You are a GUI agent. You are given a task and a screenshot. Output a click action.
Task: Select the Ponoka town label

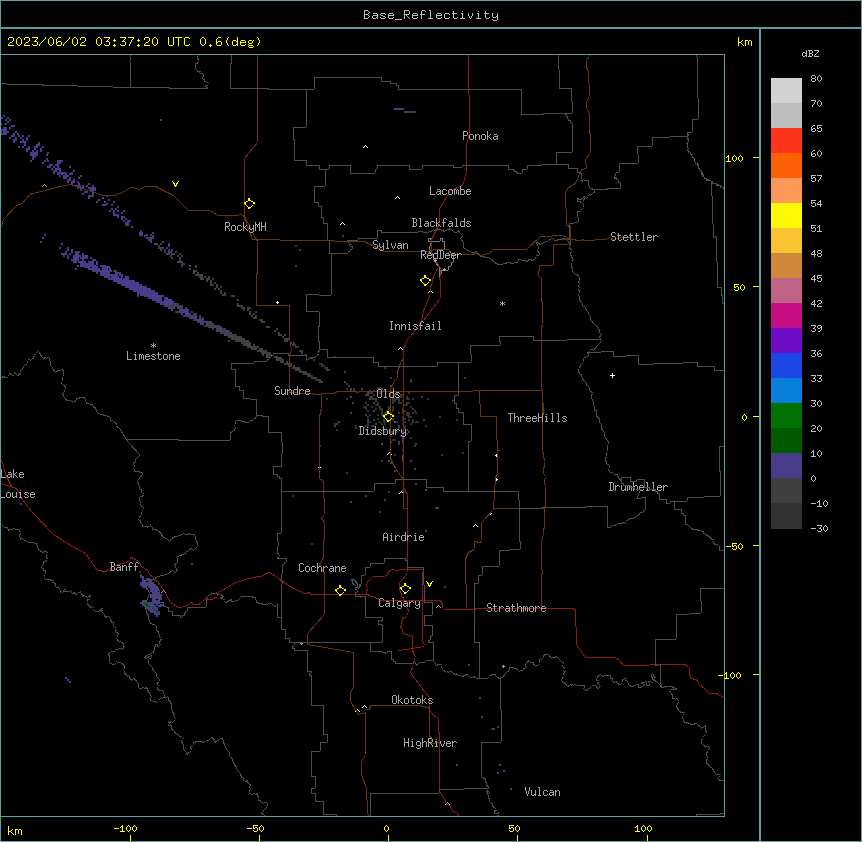(480, 136)
